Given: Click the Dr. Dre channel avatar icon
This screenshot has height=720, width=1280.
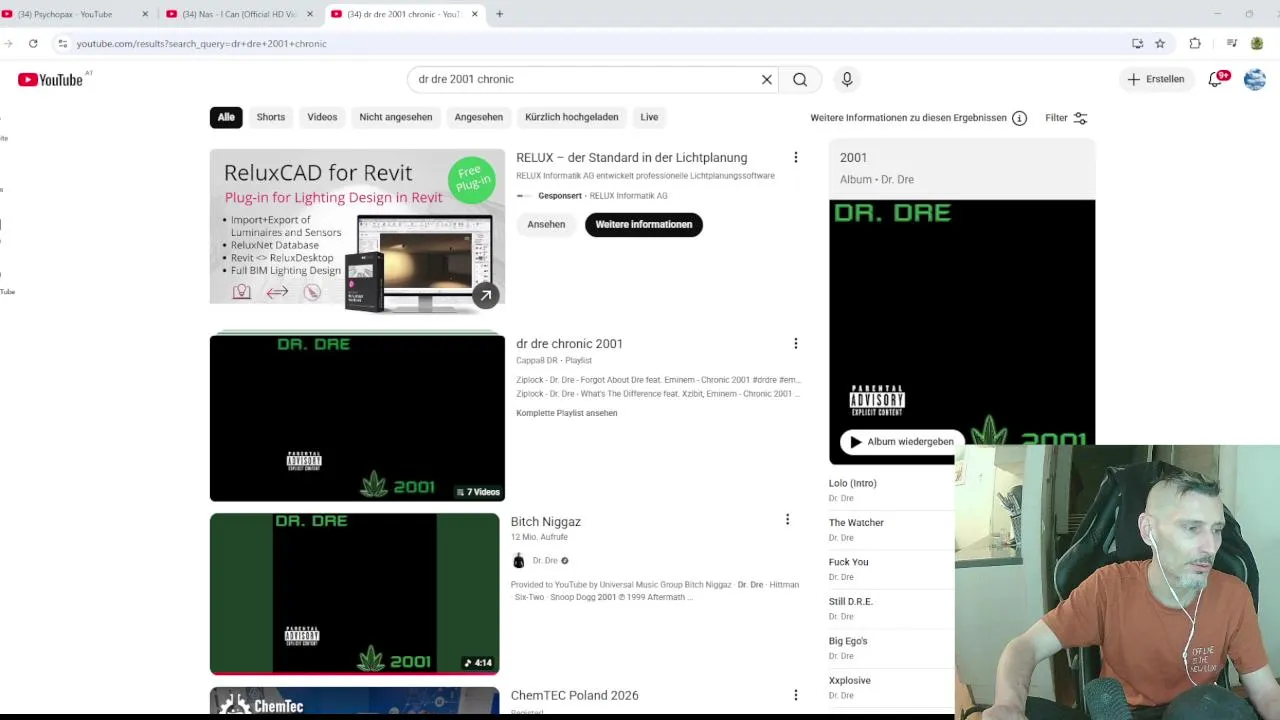Looking at the screenshot, I should point(518,561).
